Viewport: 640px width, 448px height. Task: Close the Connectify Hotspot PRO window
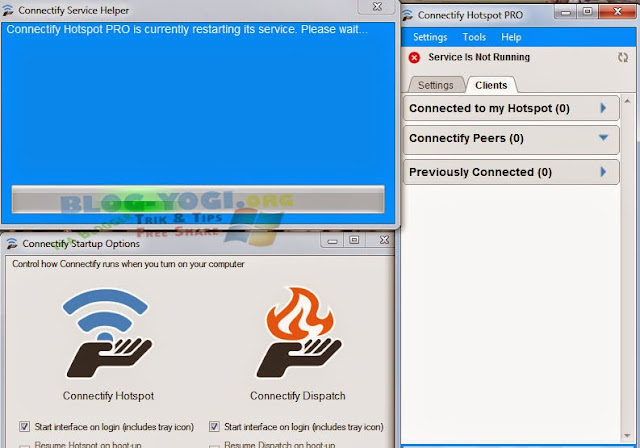tap(618, 12)
